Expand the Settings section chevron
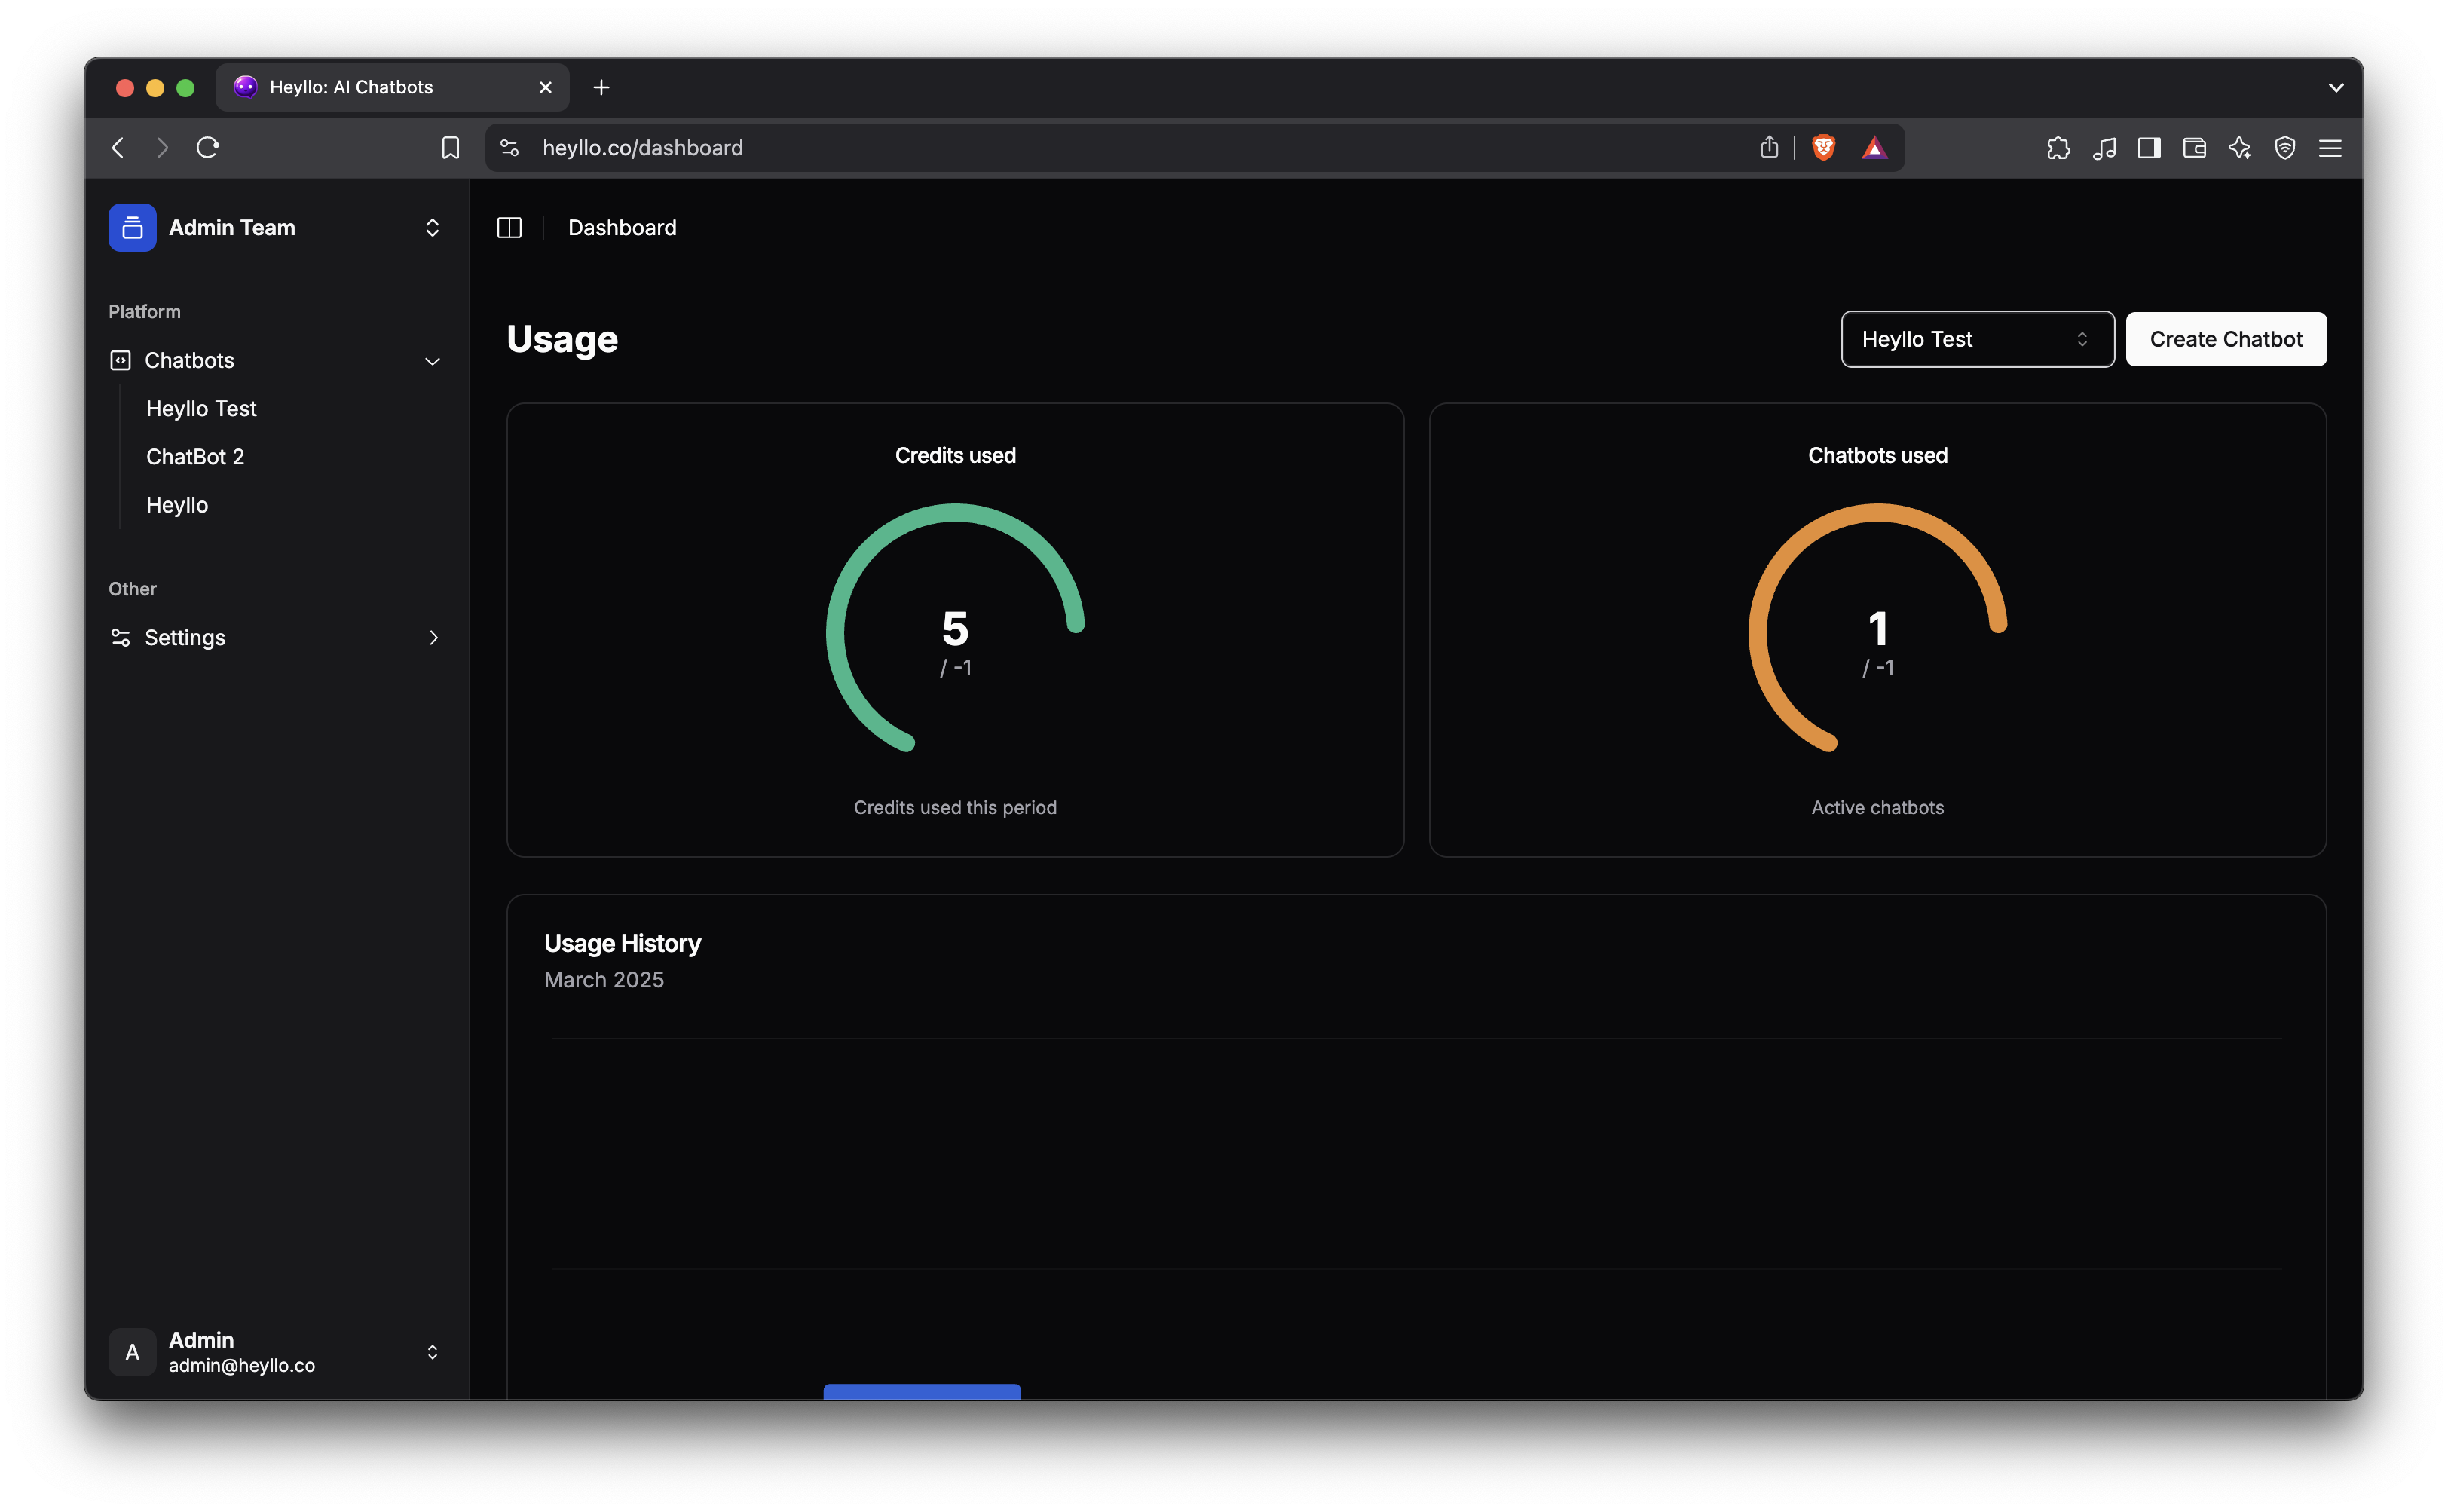Screen dimensions: 2448x1512 [433, 637]
